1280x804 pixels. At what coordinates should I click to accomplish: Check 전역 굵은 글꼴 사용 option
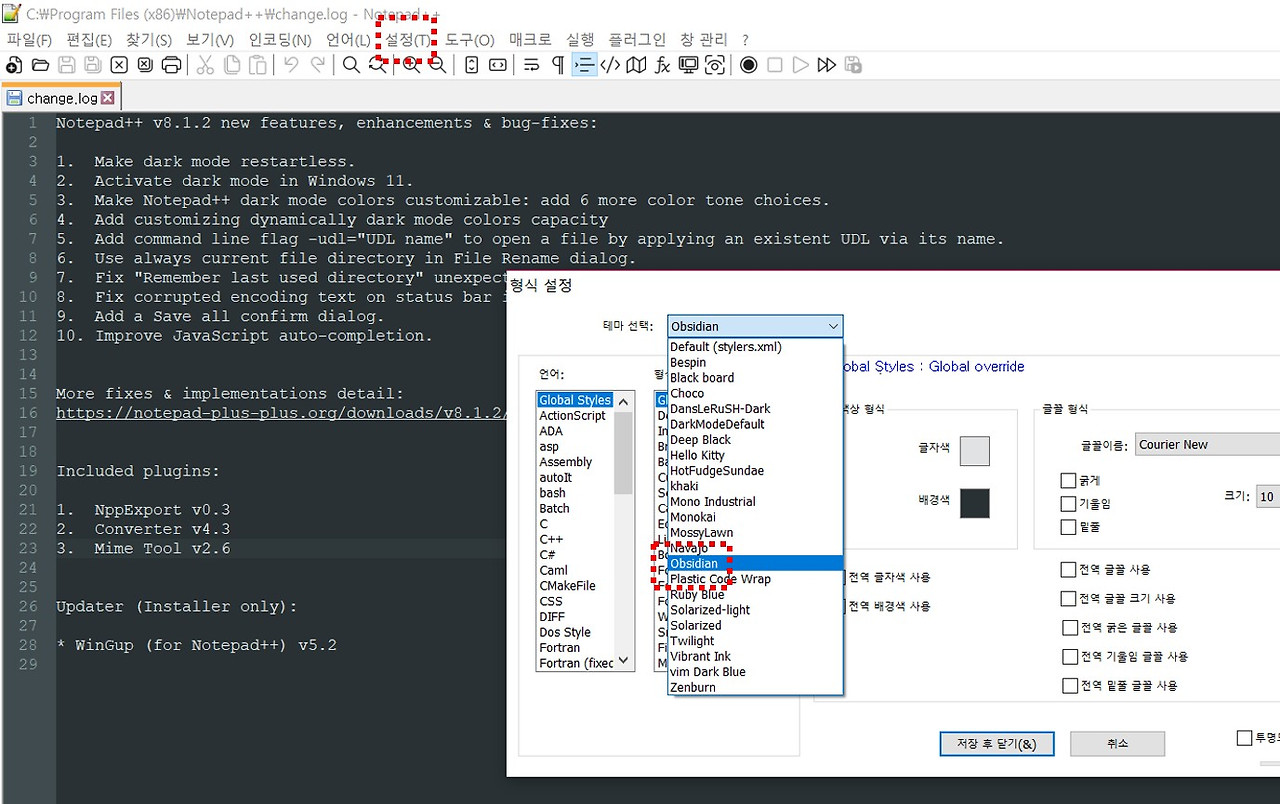pyautogui.click(x=1070, y=628)
